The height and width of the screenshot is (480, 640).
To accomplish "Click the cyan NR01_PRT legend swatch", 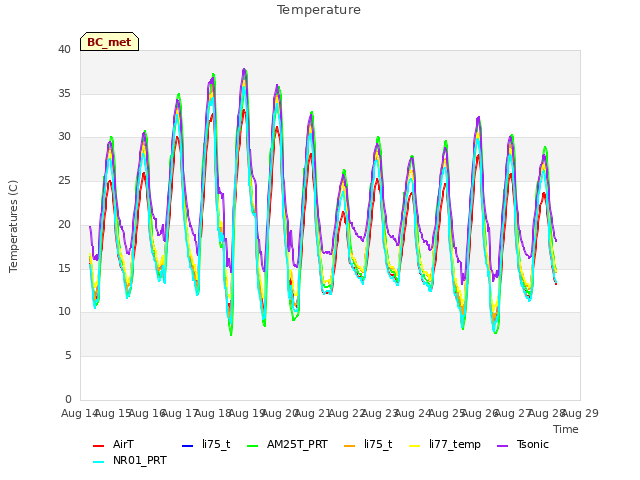I will click(x=98, y=462).
